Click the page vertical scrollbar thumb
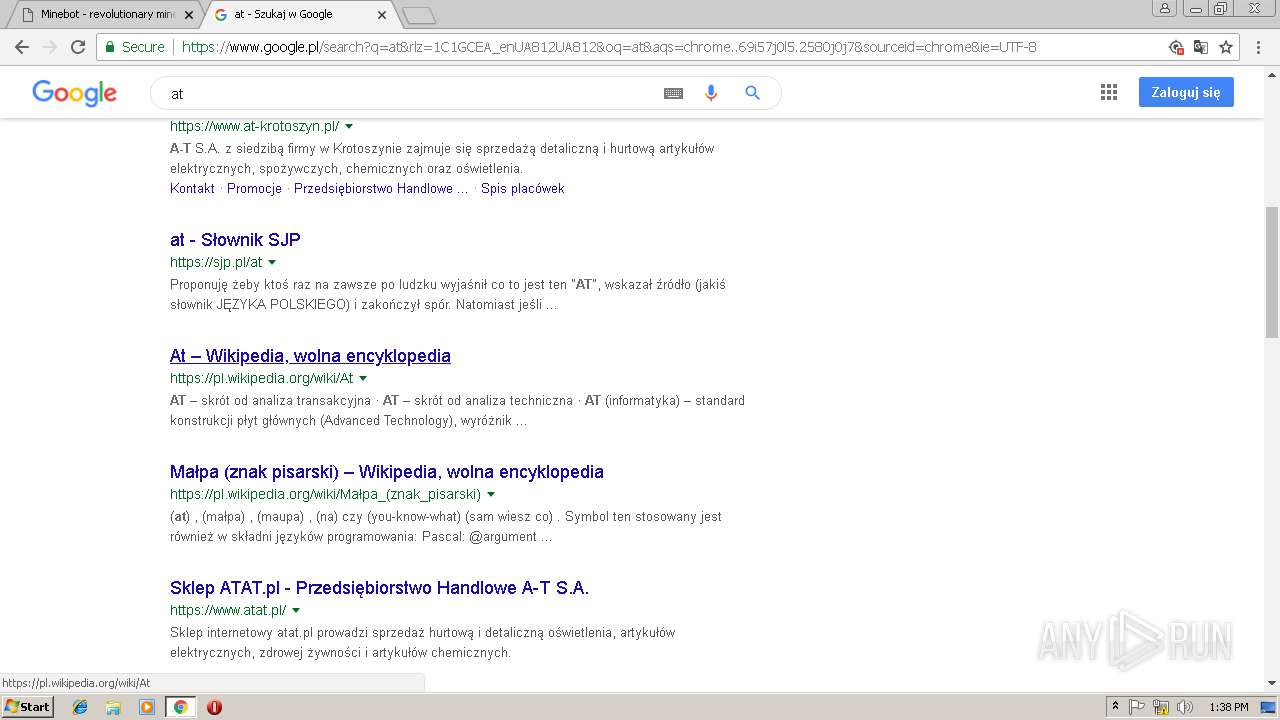Viewport: 1280px width, 720px height. (x=1272, y=272)
